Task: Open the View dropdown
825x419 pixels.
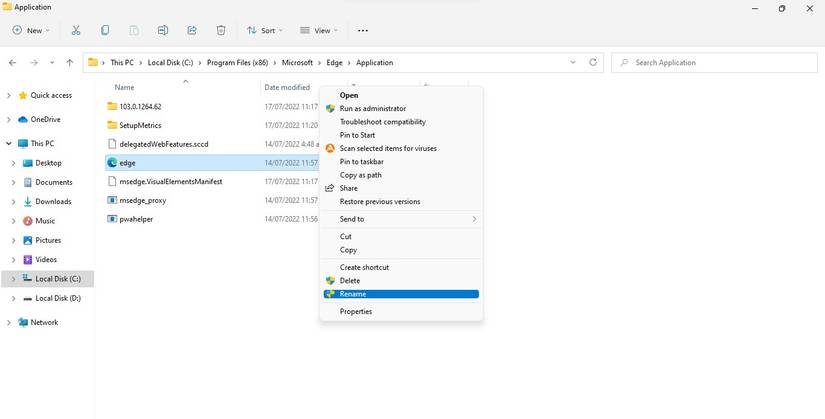Action: (x=319, y=31)
